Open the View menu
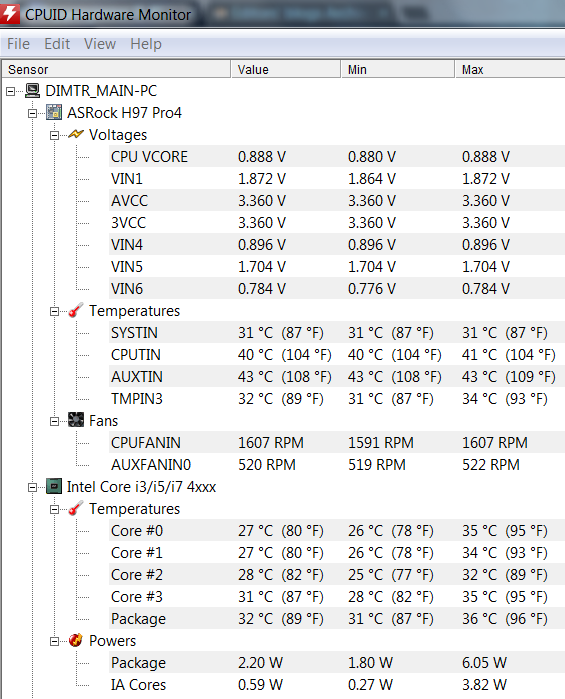The image size is (565, 699). click(100, 44)
